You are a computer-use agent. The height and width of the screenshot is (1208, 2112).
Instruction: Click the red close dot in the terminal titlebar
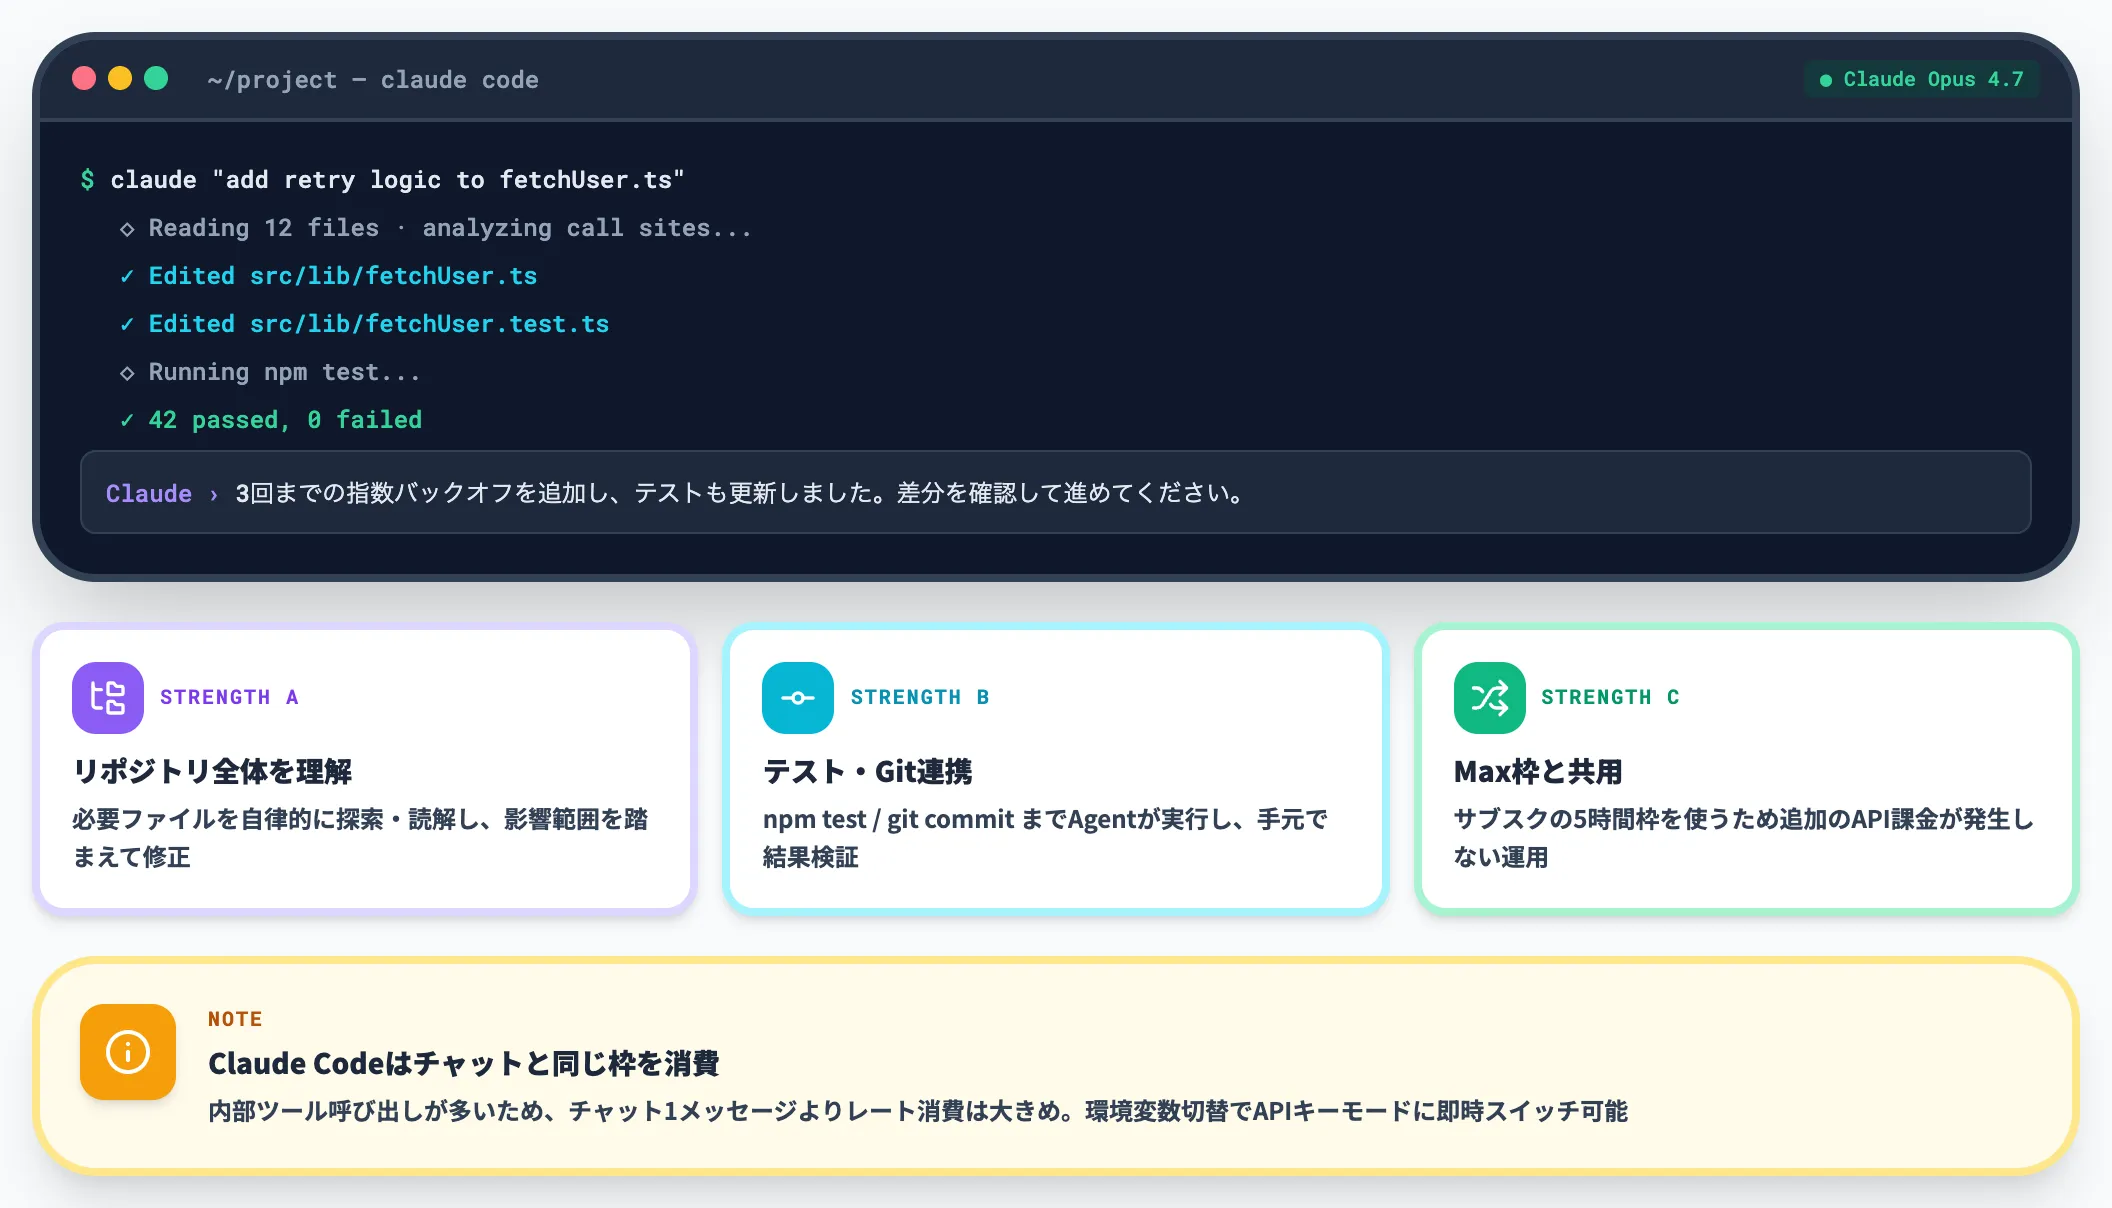coord(84,78)
